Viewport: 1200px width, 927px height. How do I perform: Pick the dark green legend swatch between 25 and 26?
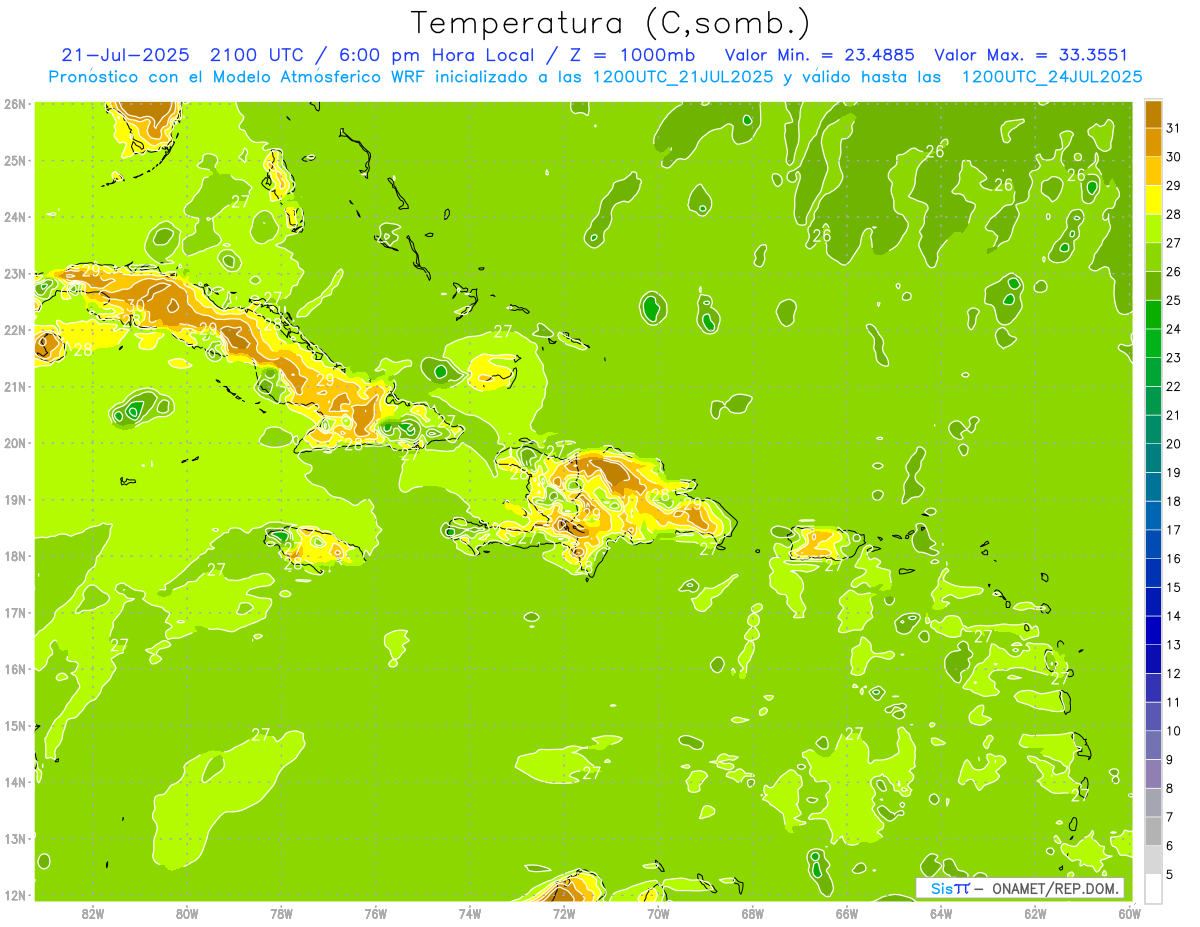1153,286
